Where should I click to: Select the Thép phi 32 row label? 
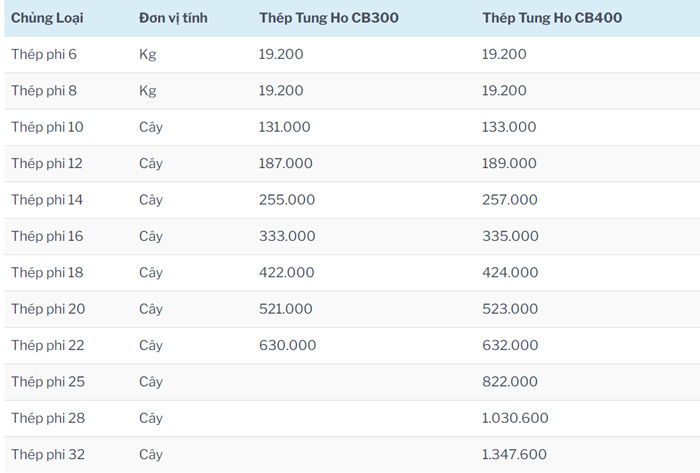47,455
